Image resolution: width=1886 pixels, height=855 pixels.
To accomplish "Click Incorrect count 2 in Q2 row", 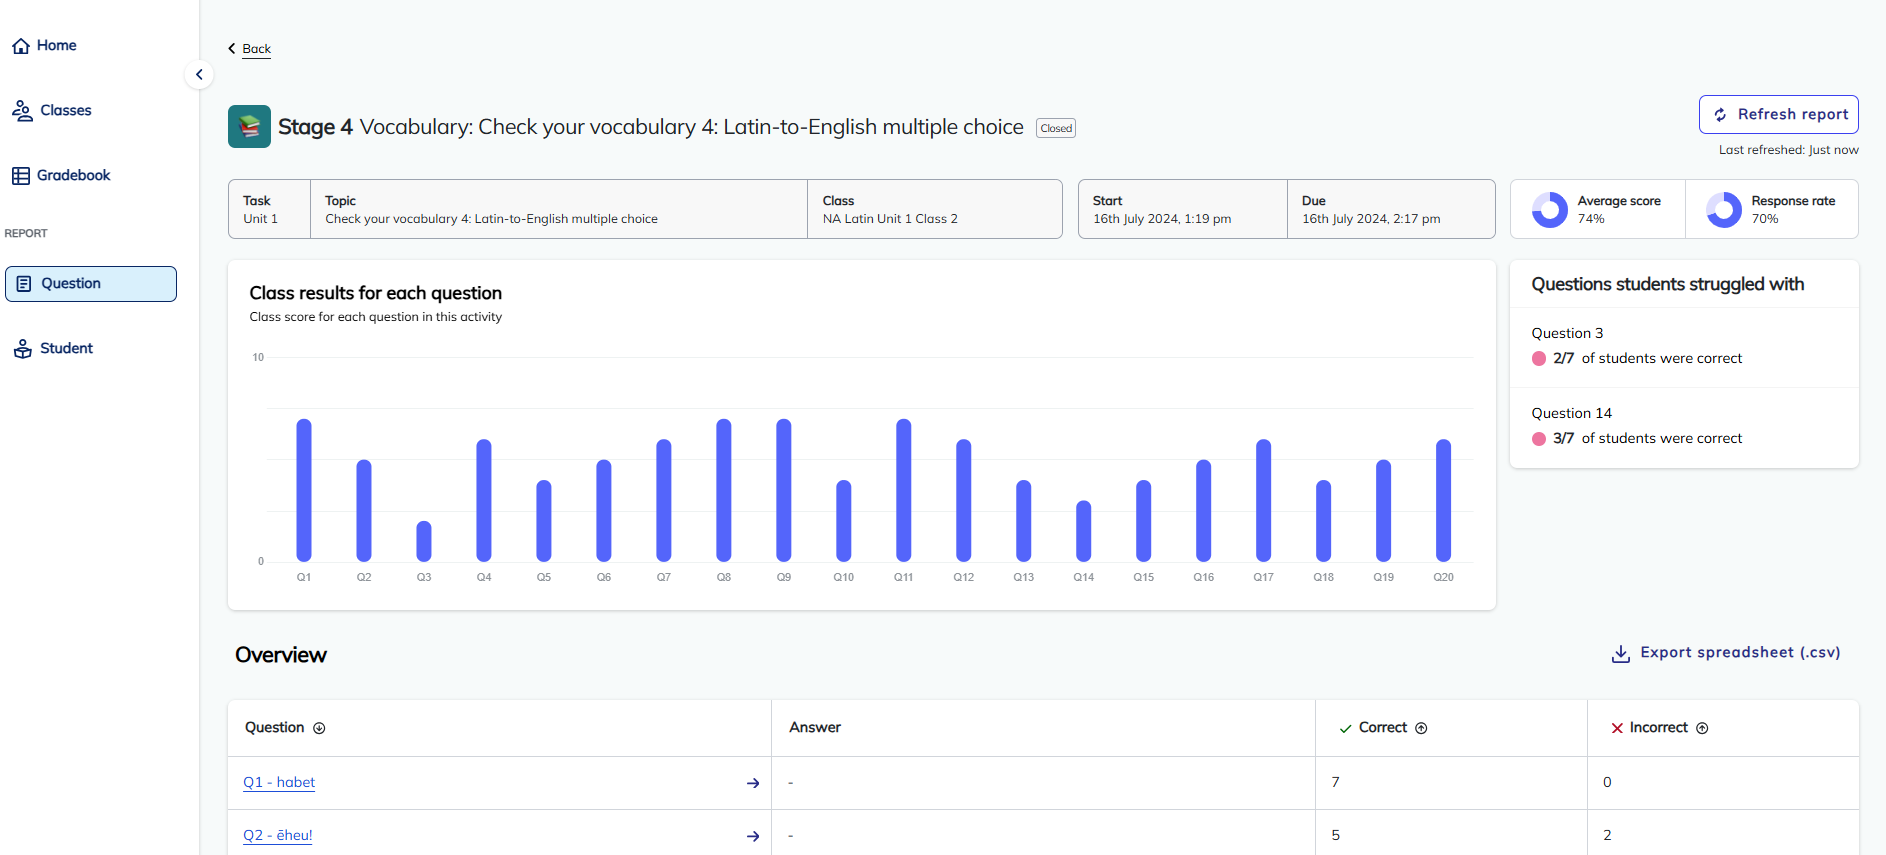I will (1607, 836).
